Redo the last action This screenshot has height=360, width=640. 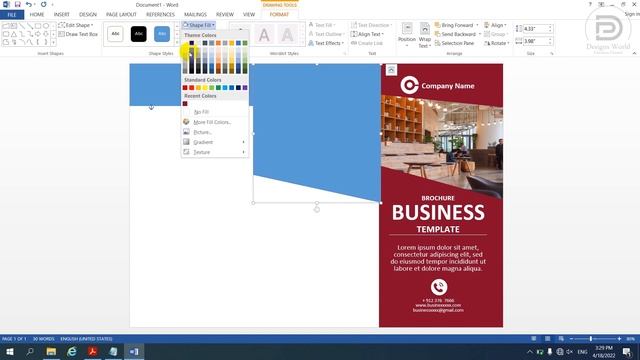tap(44, 4)
